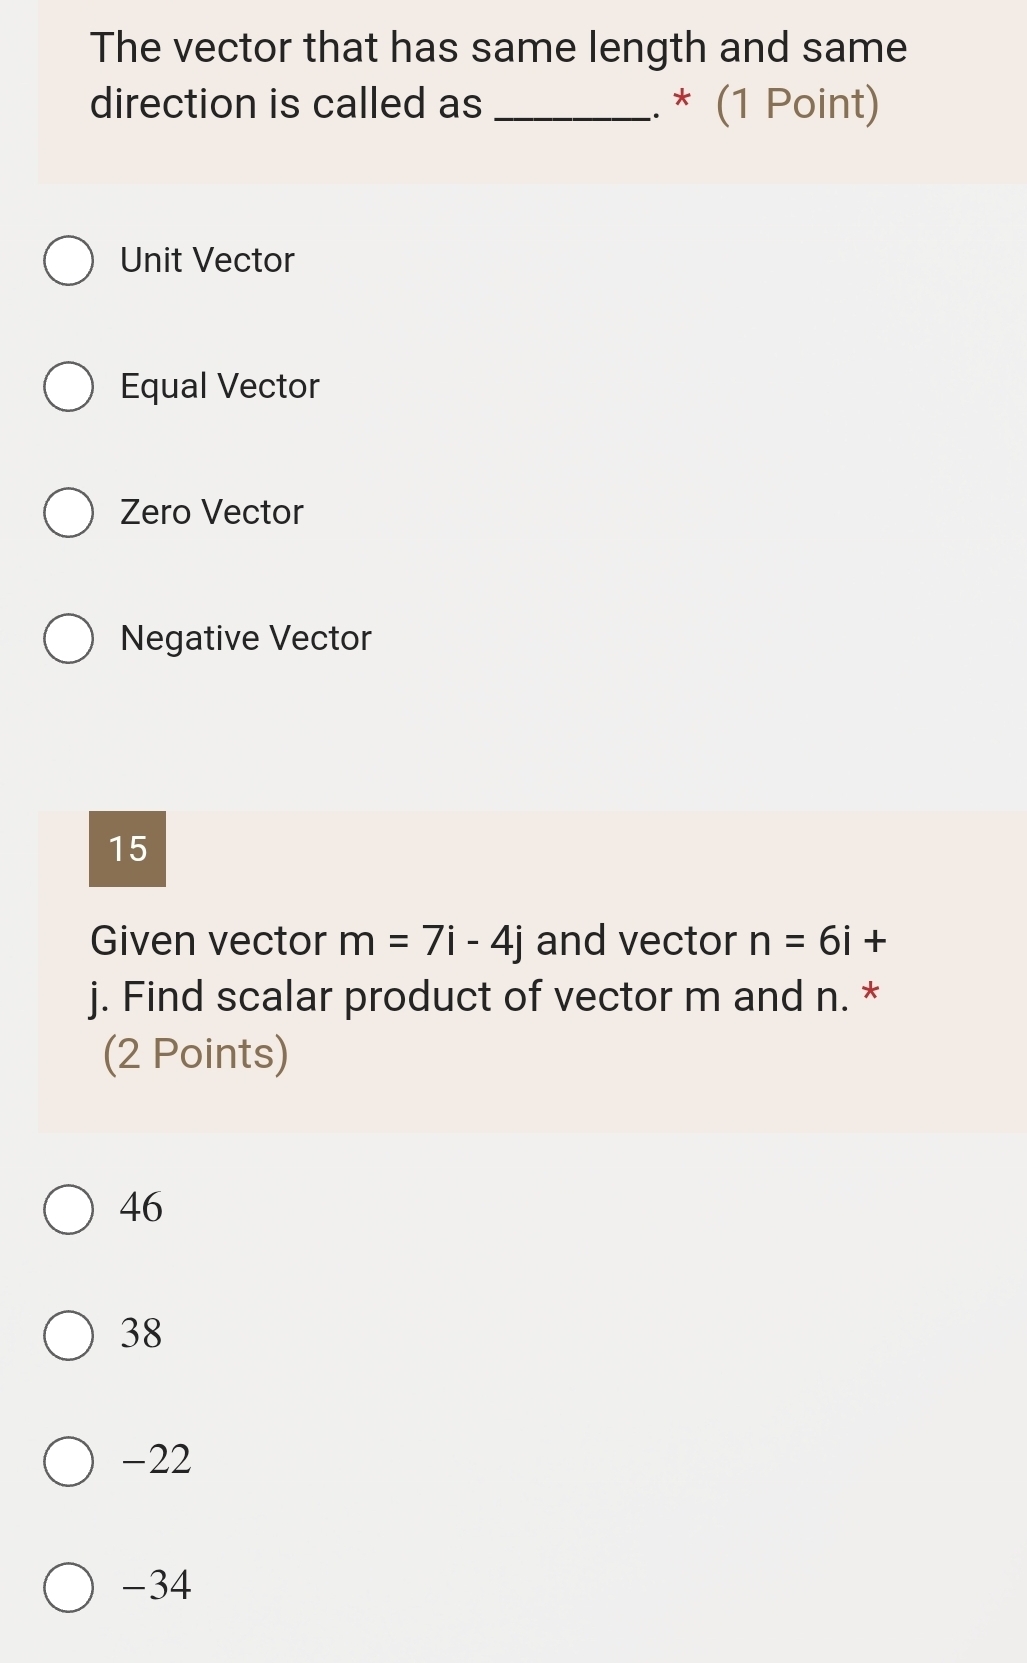Select the radio button for 46

click(69, 1209)
